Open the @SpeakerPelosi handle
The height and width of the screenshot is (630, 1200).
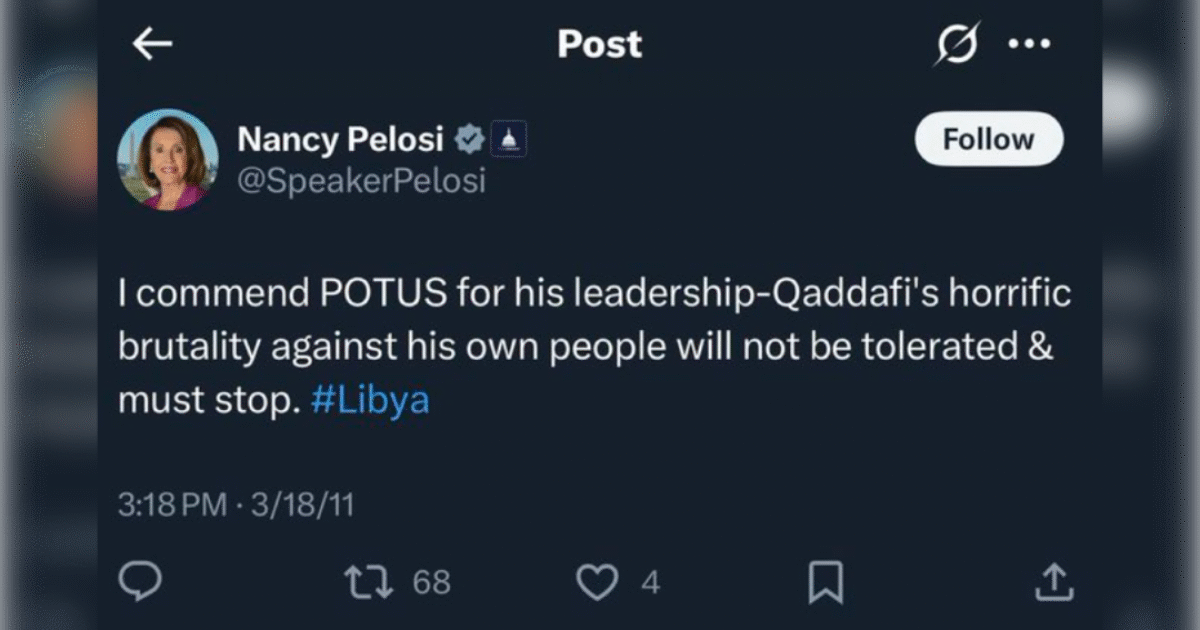361,181
